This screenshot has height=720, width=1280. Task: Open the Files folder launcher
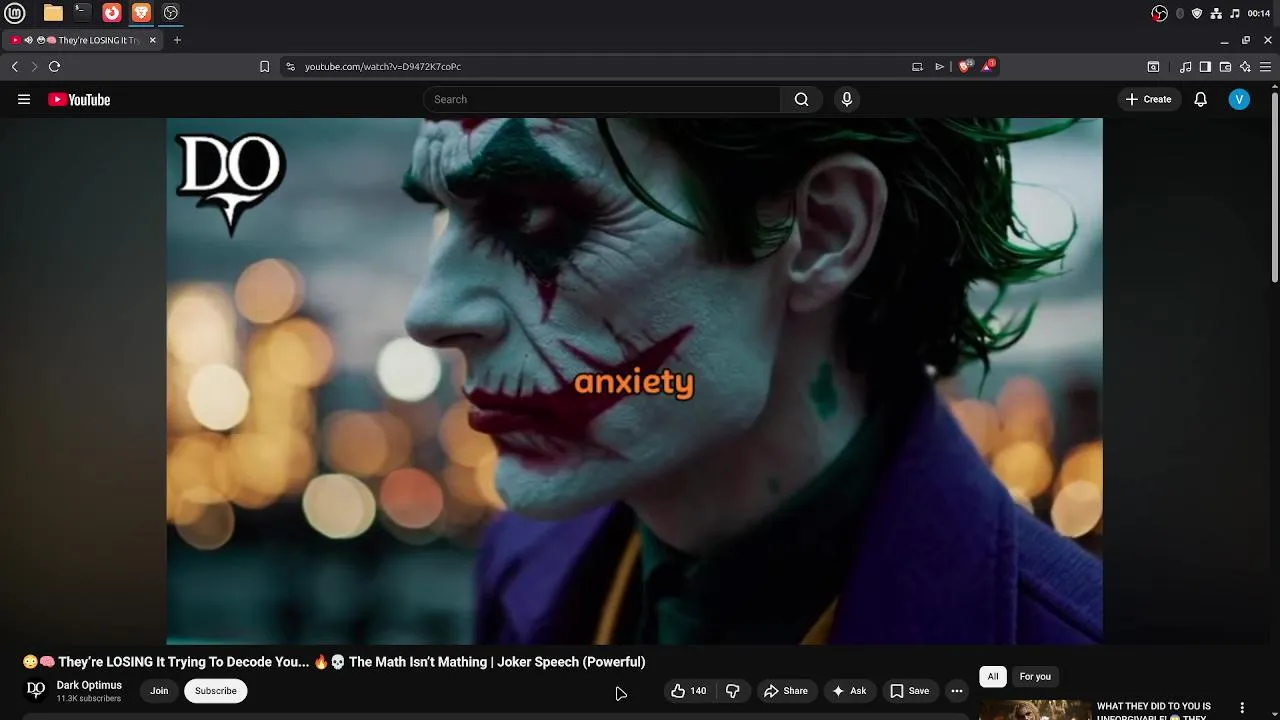[53, 13]
